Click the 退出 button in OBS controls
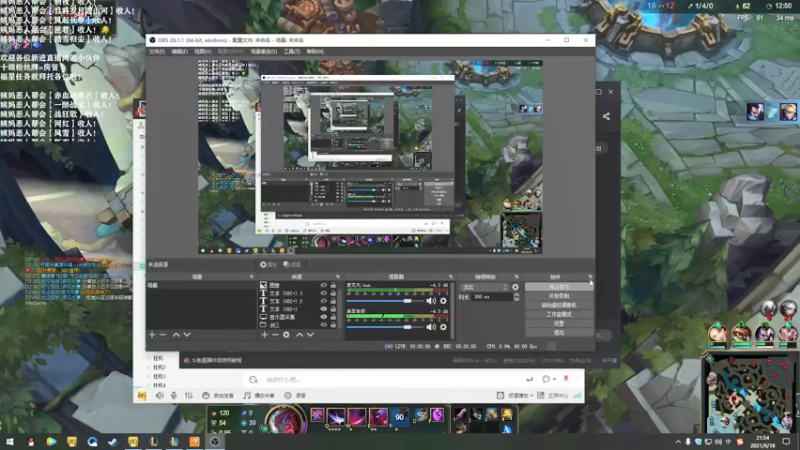This screenshot has height=450, width=800. [x=559, y=333]
